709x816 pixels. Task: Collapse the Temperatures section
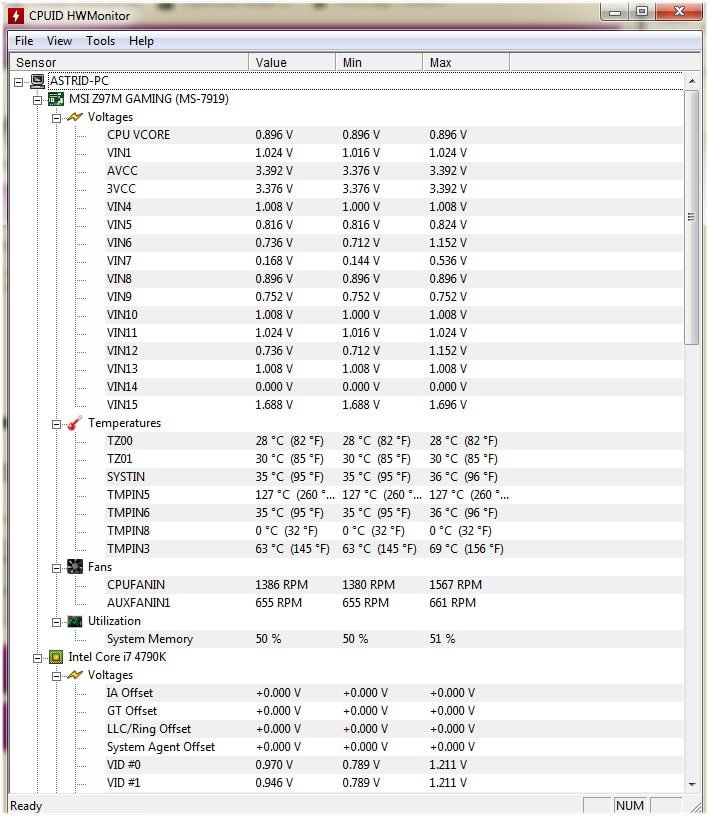coord(57,423)
